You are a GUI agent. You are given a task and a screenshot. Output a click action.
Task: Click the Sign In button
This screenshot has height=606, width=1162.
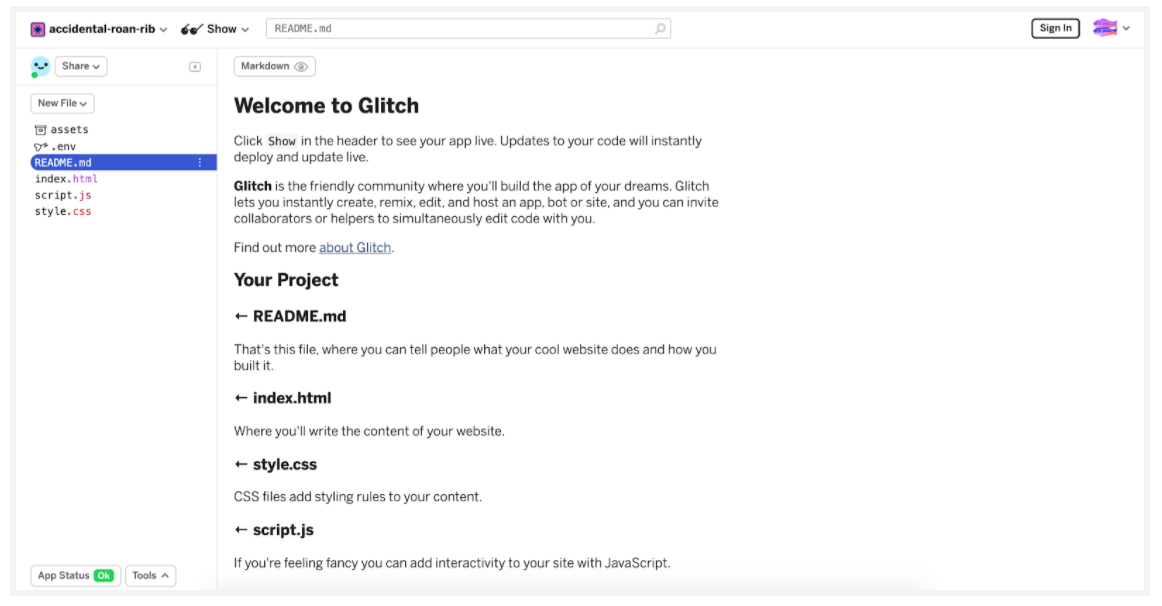pos(1055,28)
